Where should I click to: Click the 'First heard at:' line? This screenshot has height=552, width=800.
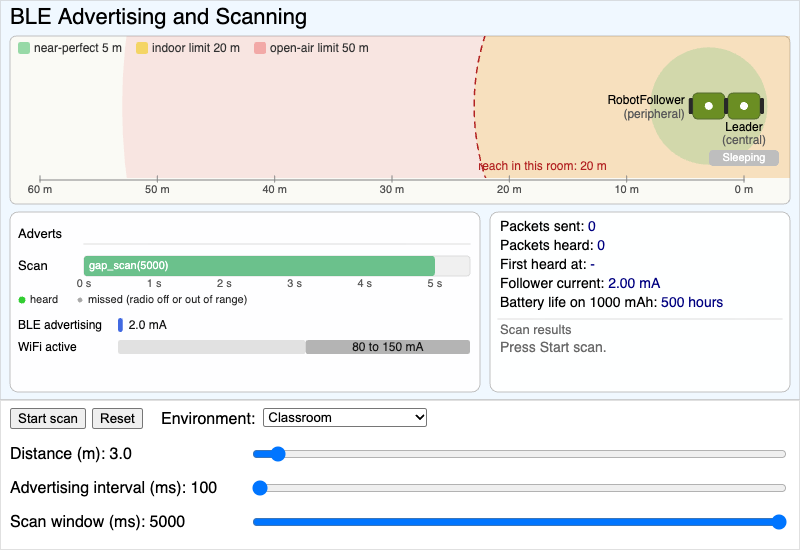click(547, 264)
